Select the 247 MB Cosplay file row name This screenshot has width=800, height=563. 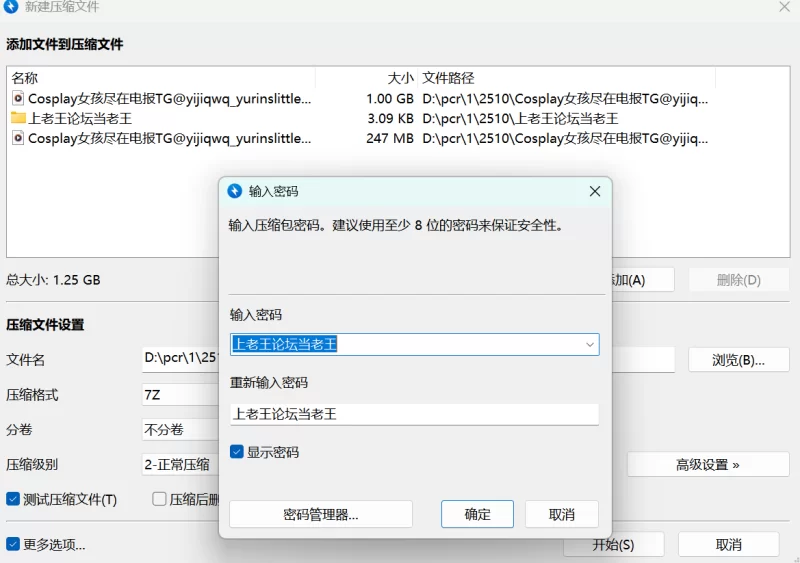[x=169, y=138]
